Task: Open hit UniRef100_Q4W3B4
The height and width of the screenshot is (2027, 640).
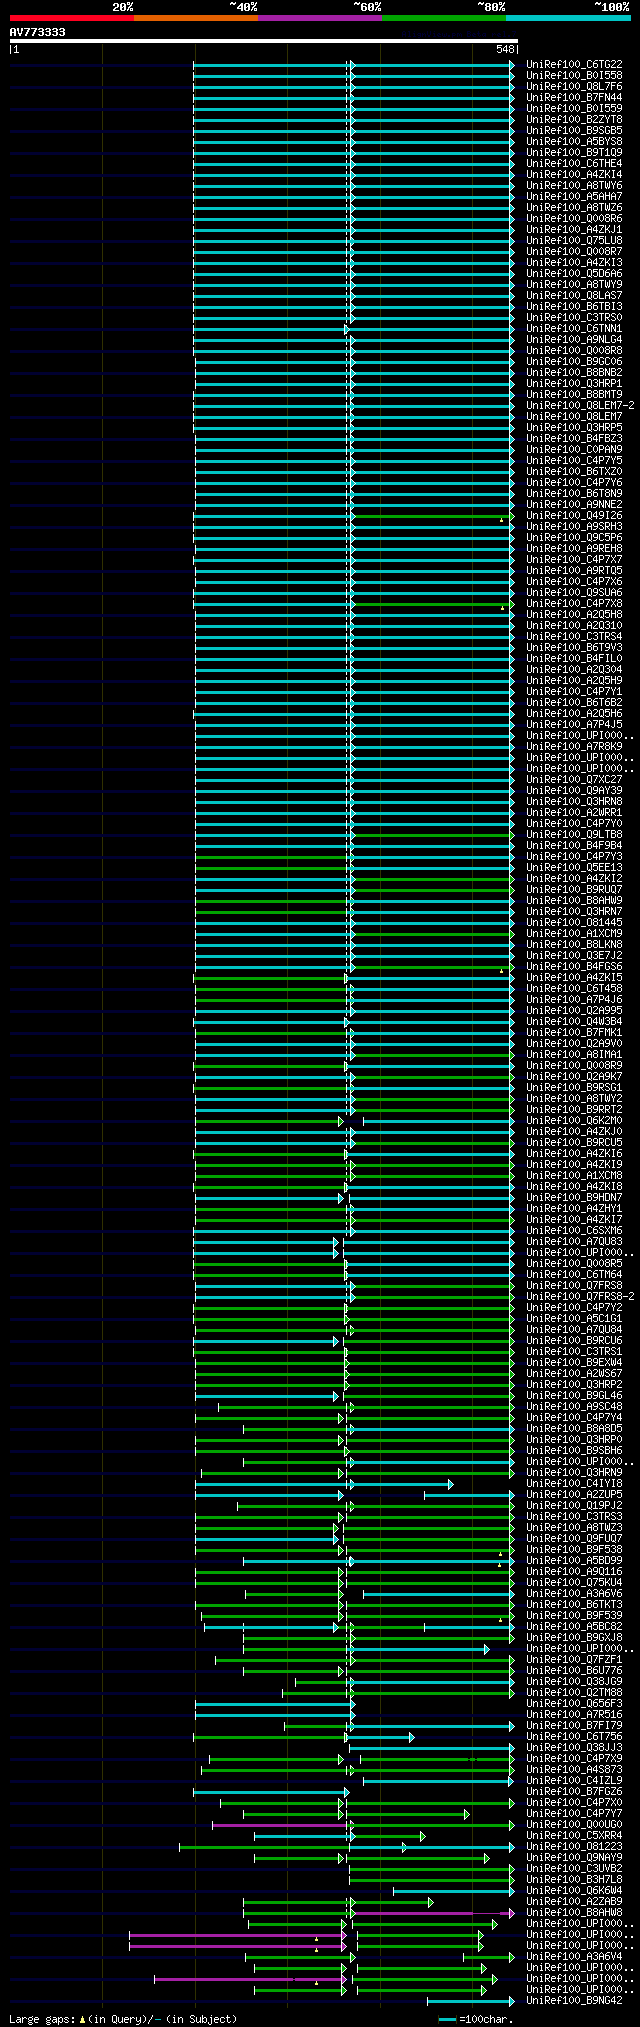Action: point(574,1022)
